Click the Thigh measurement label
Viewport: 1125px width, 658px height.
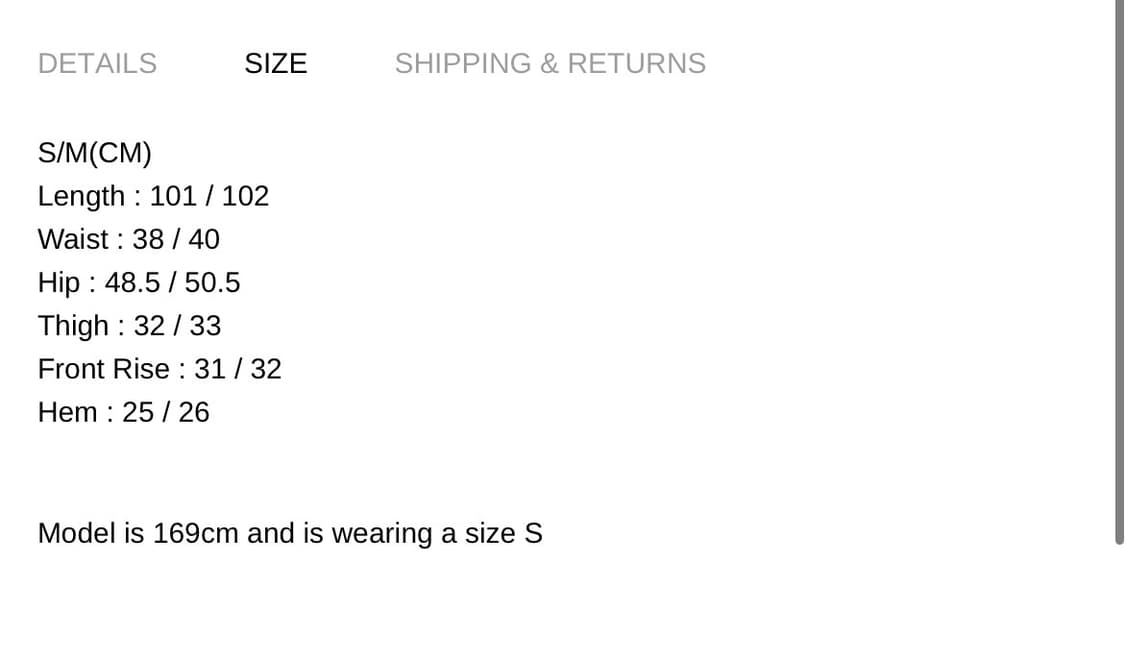coord(73,326)
